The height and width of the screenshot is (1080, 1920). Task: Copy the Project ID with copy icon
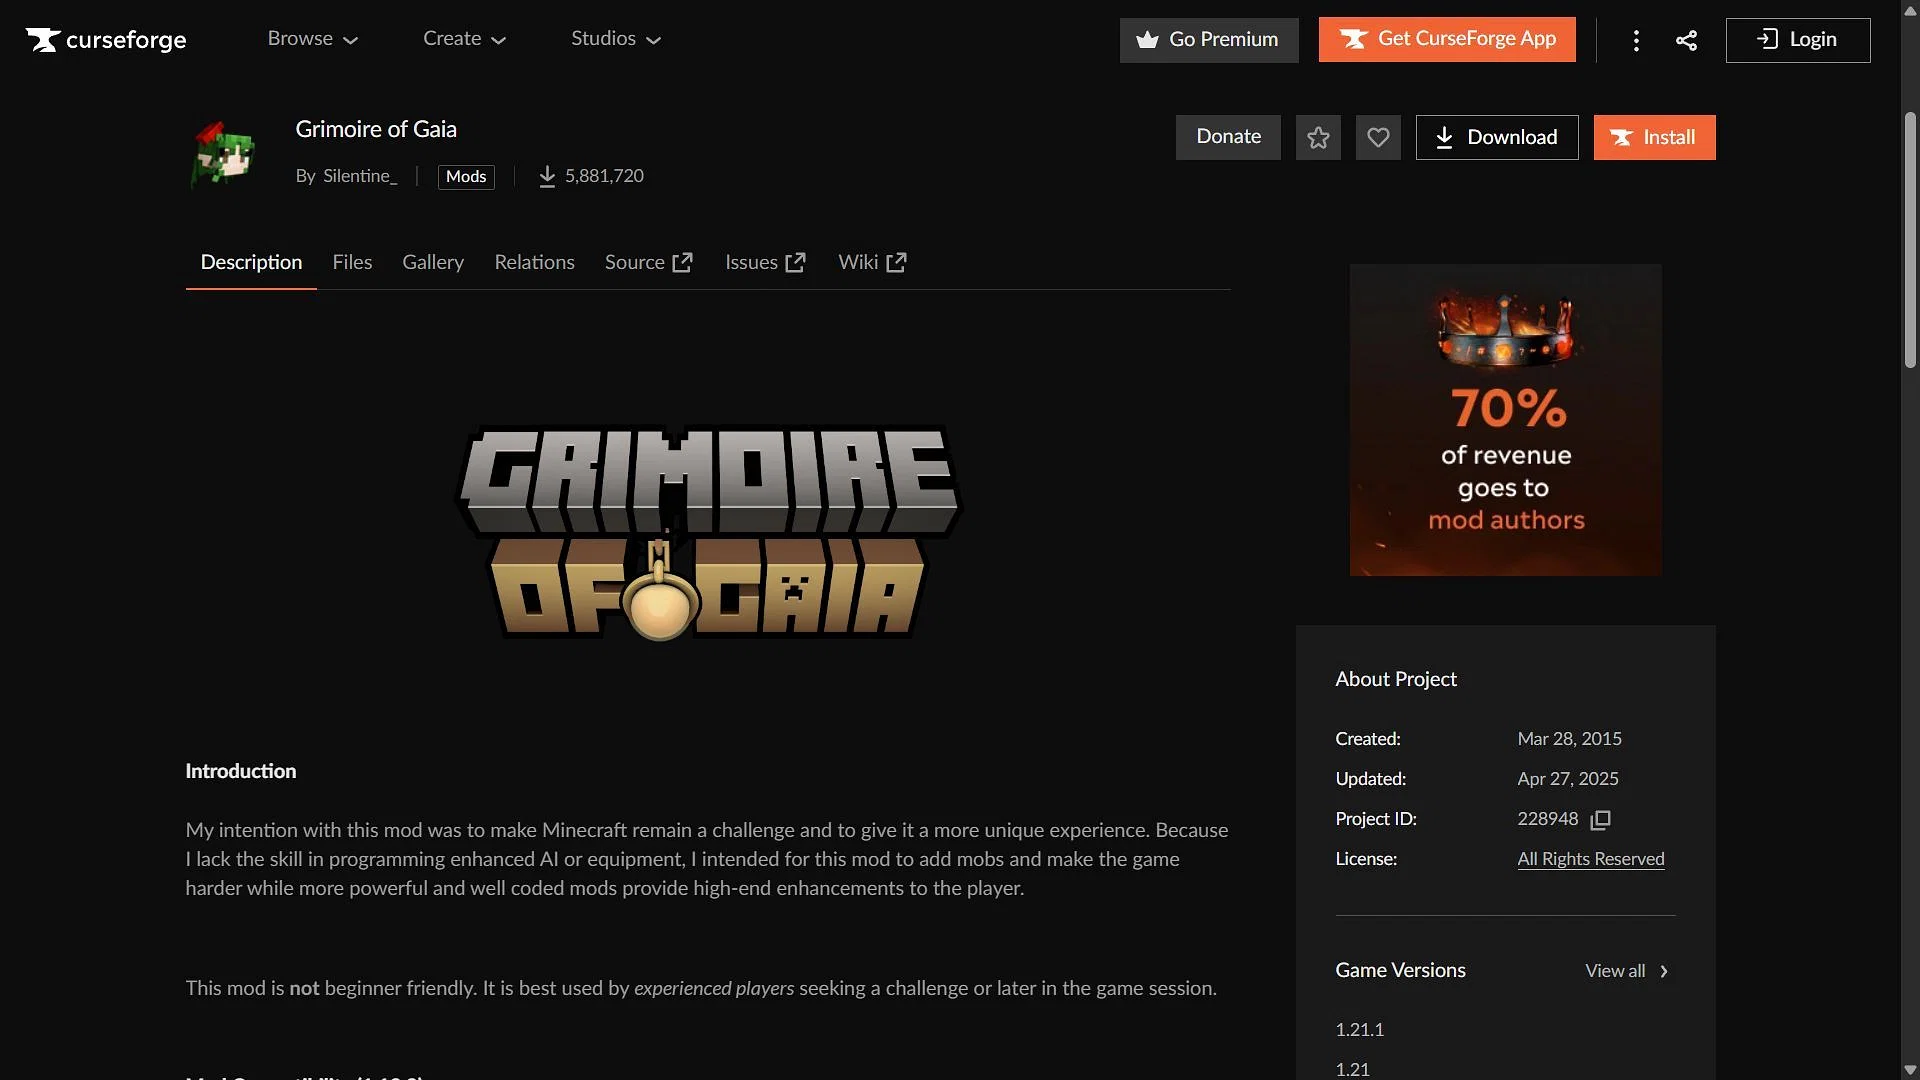1601,820
